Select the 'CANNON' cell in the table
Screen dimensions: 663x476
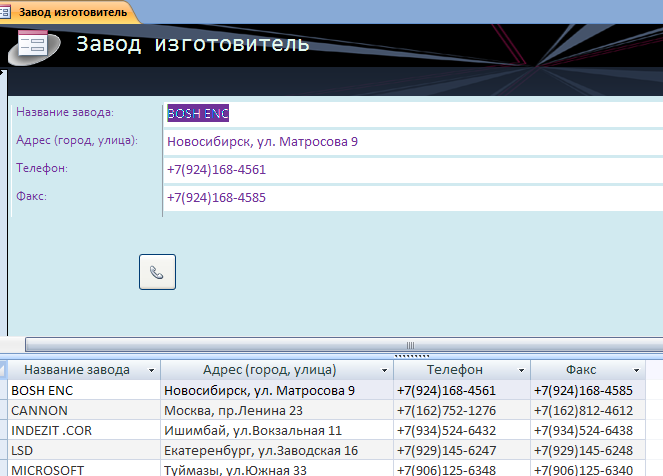tap(84, 410)
